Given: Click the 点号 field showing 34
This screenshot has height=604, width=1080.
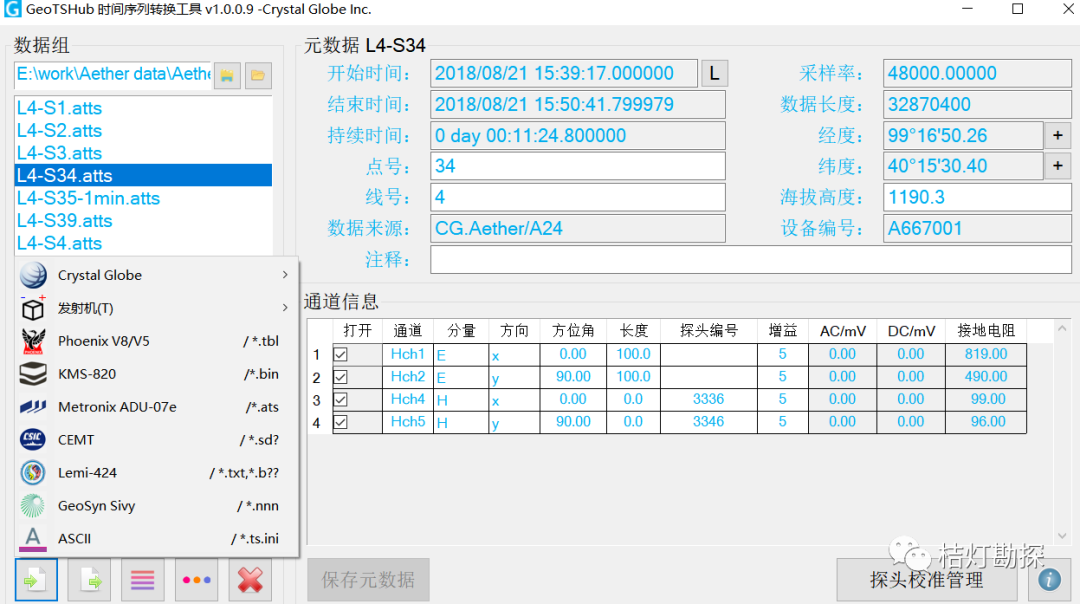Looking at the screenshot, I should (x=578, y=166).
